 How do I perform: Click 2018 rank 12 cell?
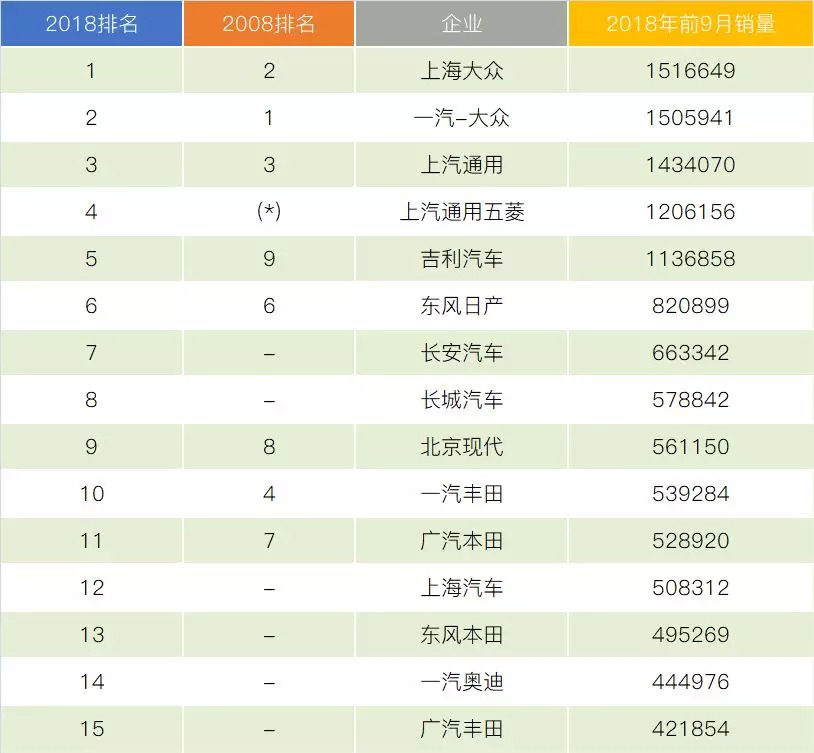92,588
